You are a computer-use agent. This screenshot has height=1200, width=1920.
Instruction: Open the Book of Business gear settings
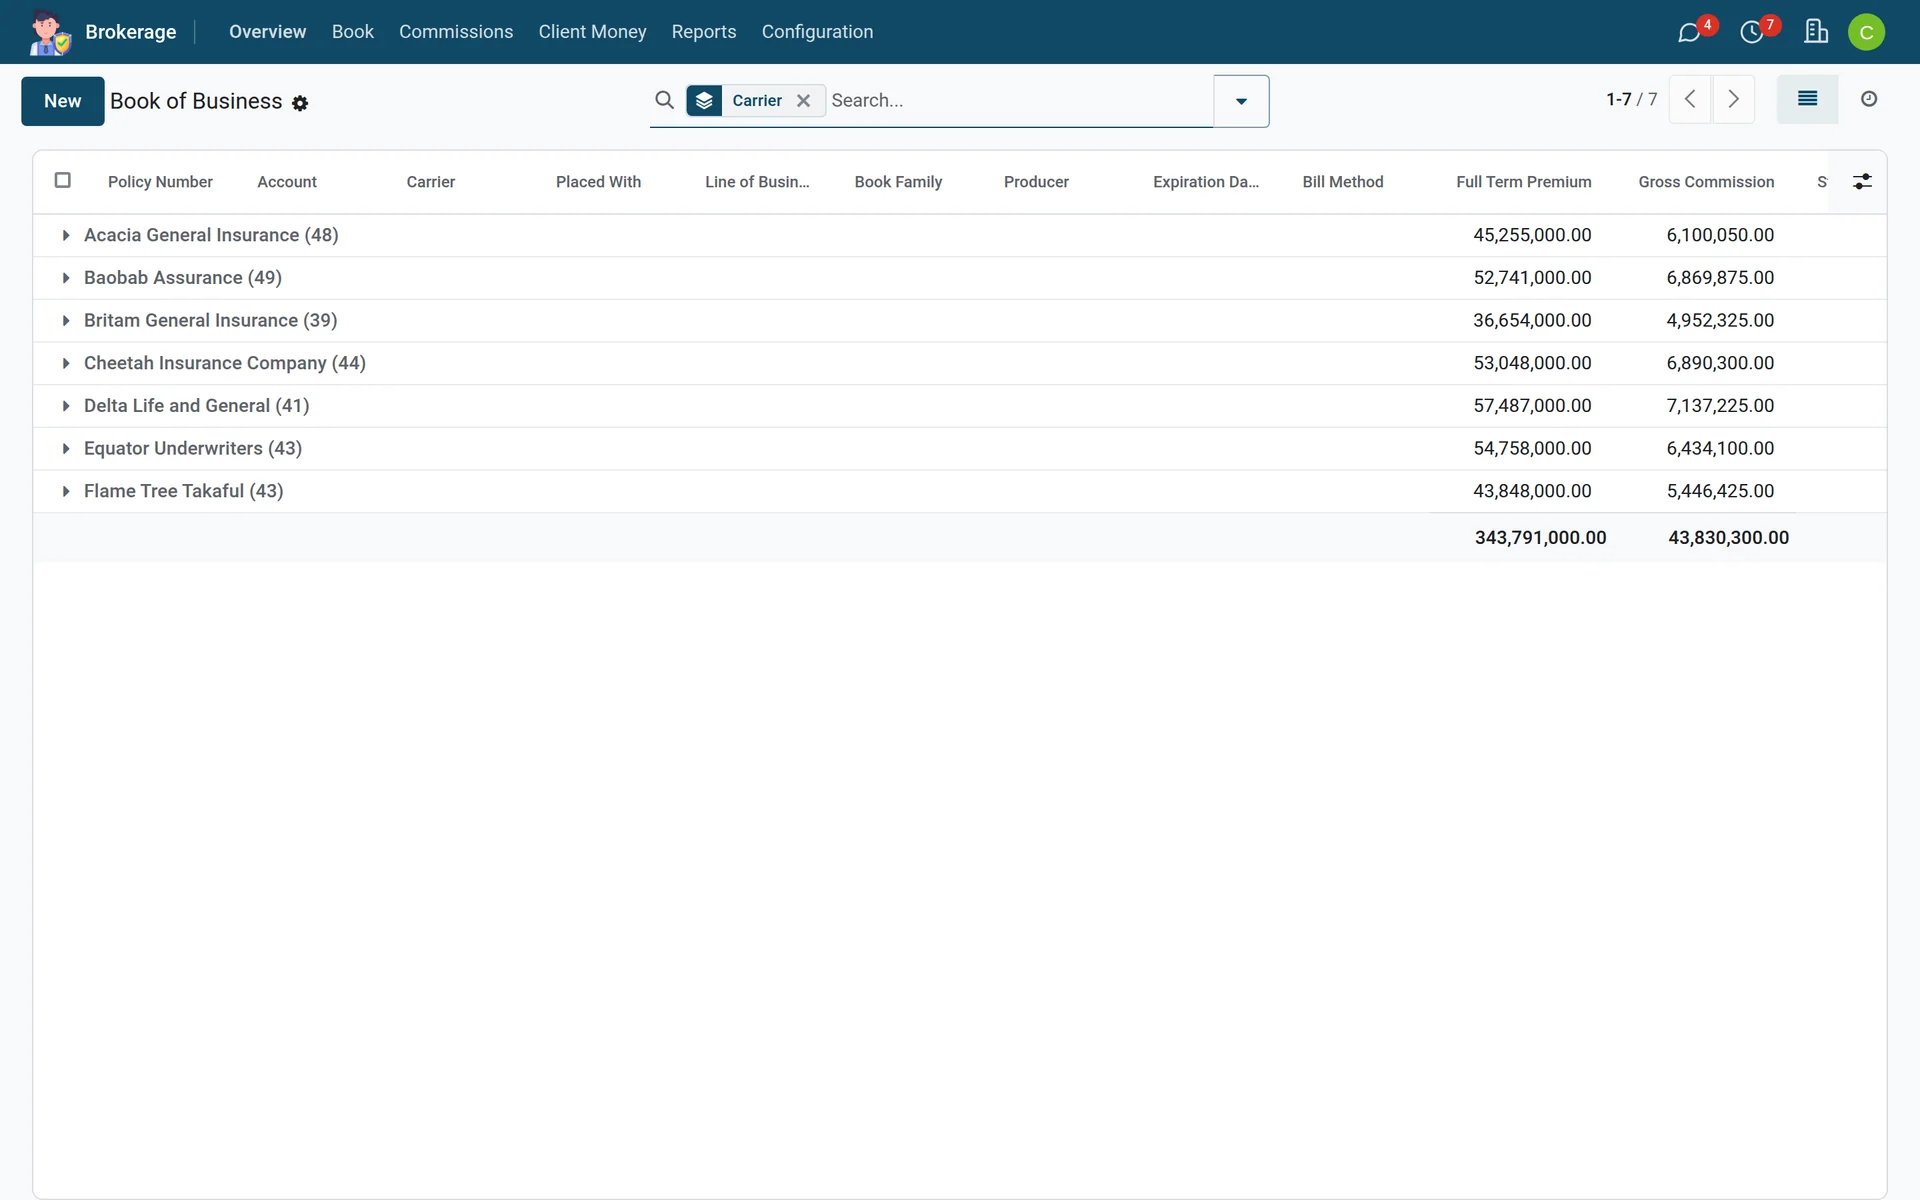tap(300, 103)
